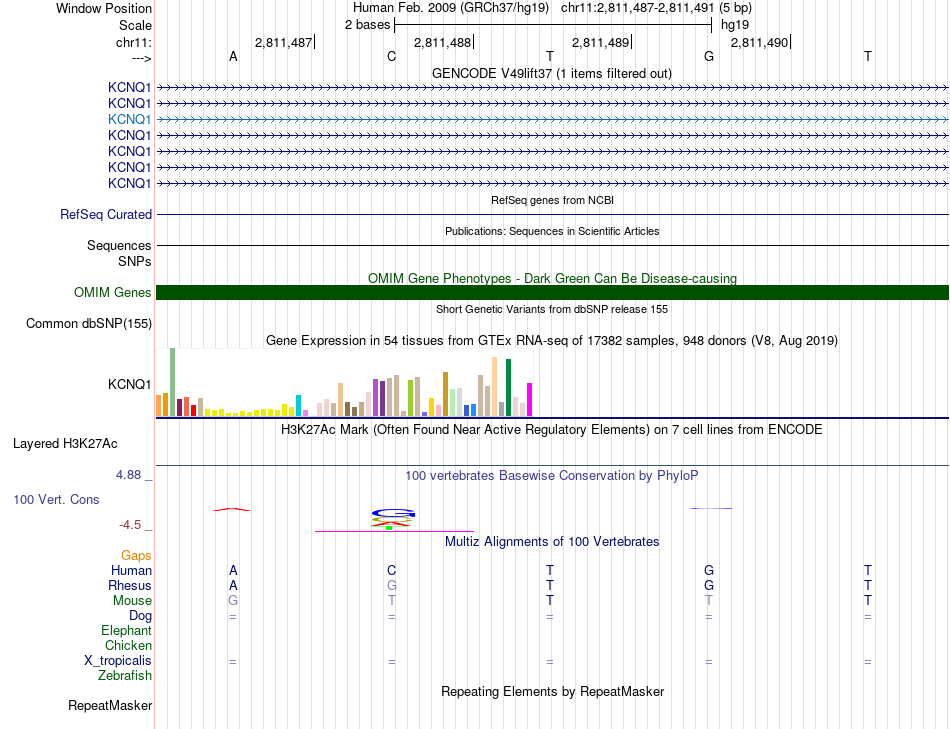
Task: Click the Elephant species label
Action: point(126,631)
